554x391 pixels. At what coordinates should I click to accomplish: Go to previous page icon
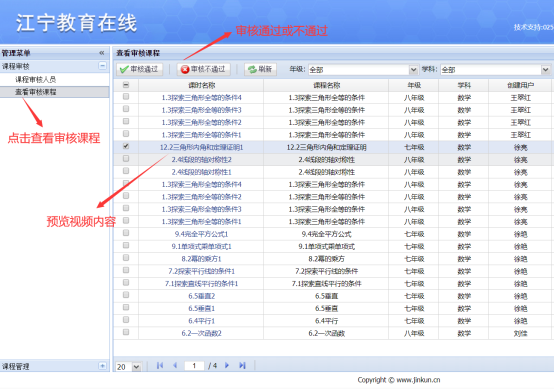point(175,366)
